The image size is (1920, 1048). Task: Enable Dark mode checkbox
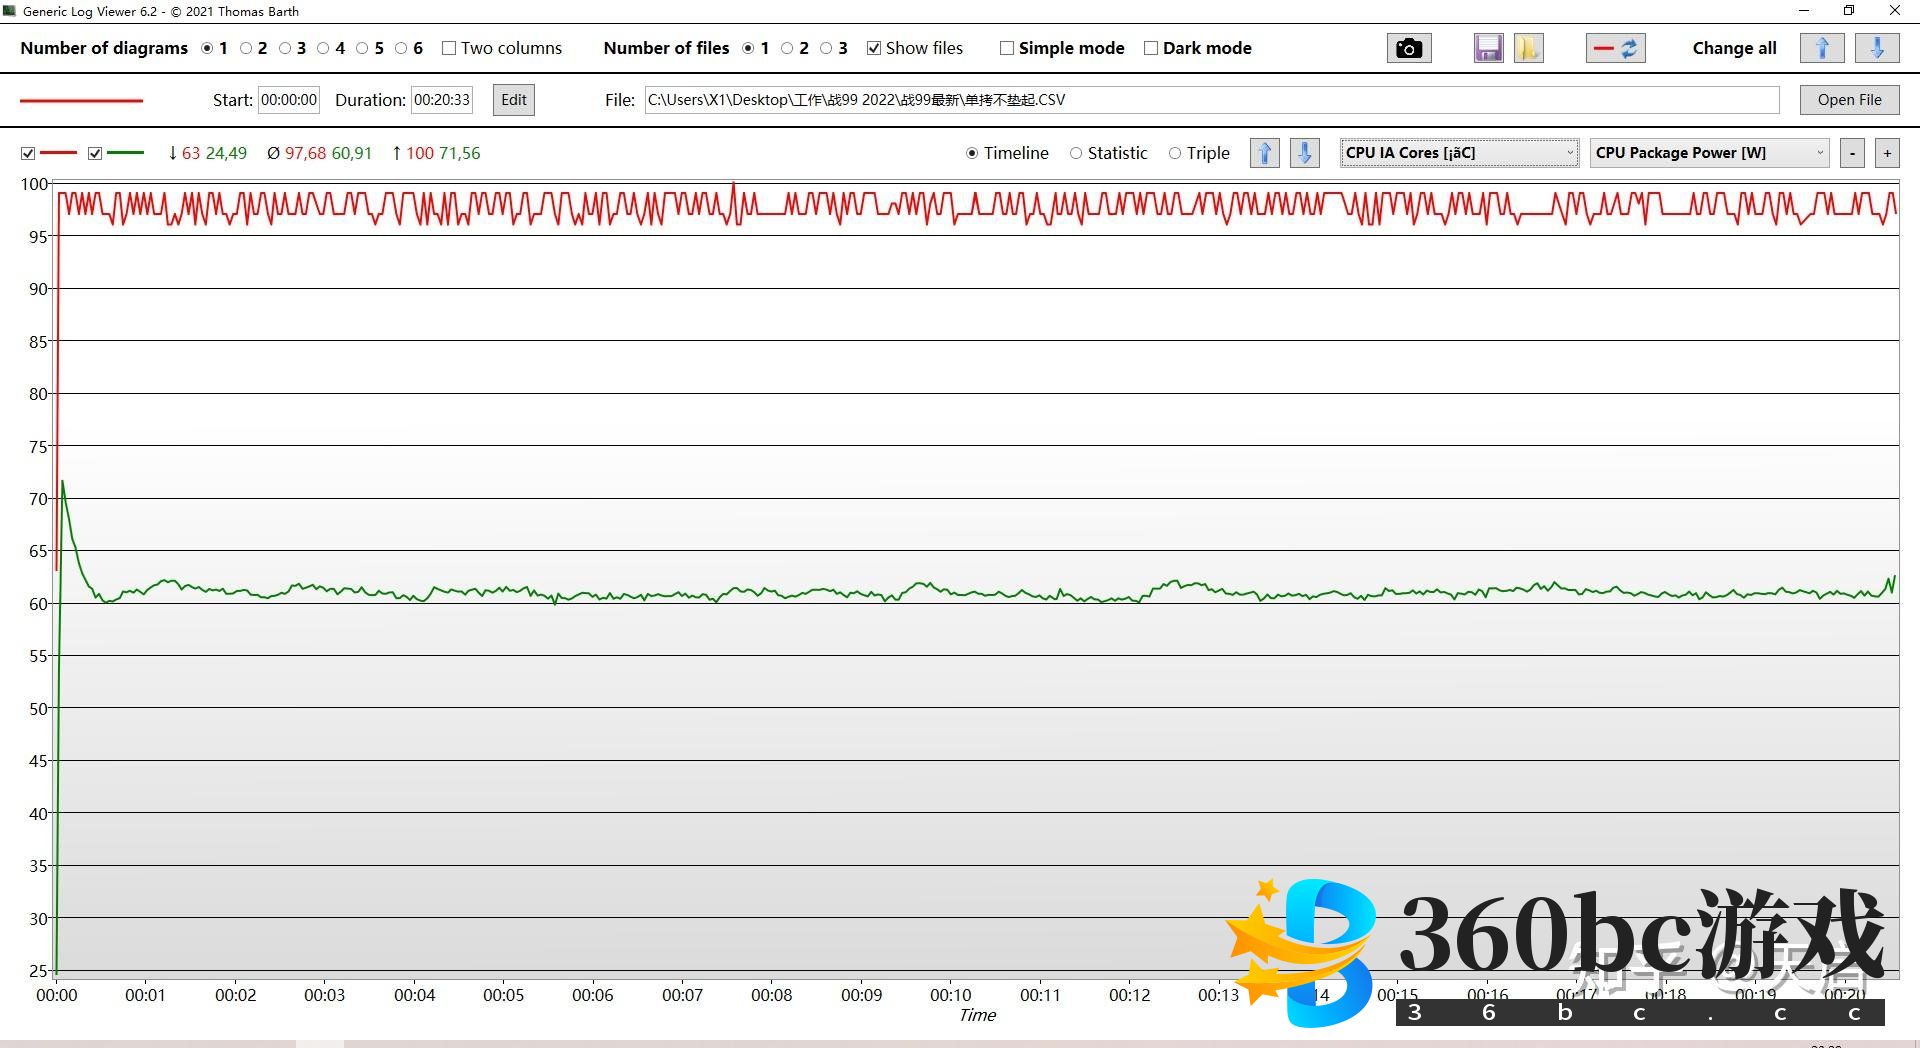1151,48
